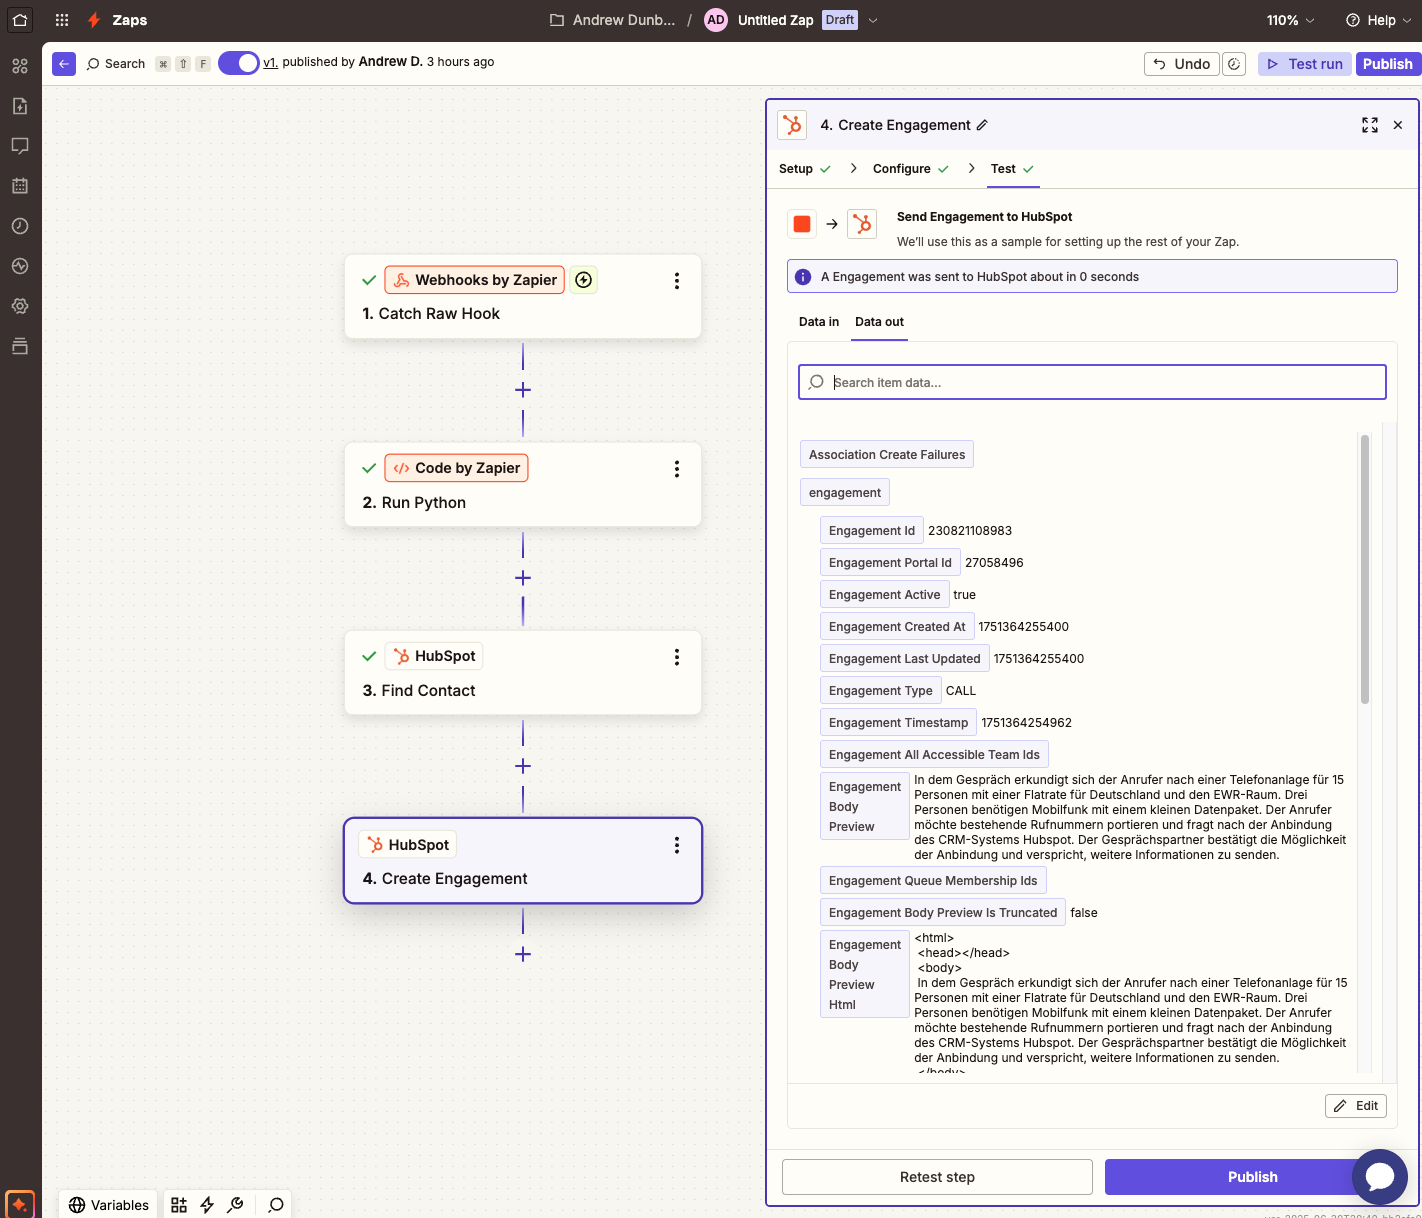Add a step after Find Contact
Screen dimensions: 1422x1218
pos(523,766)
